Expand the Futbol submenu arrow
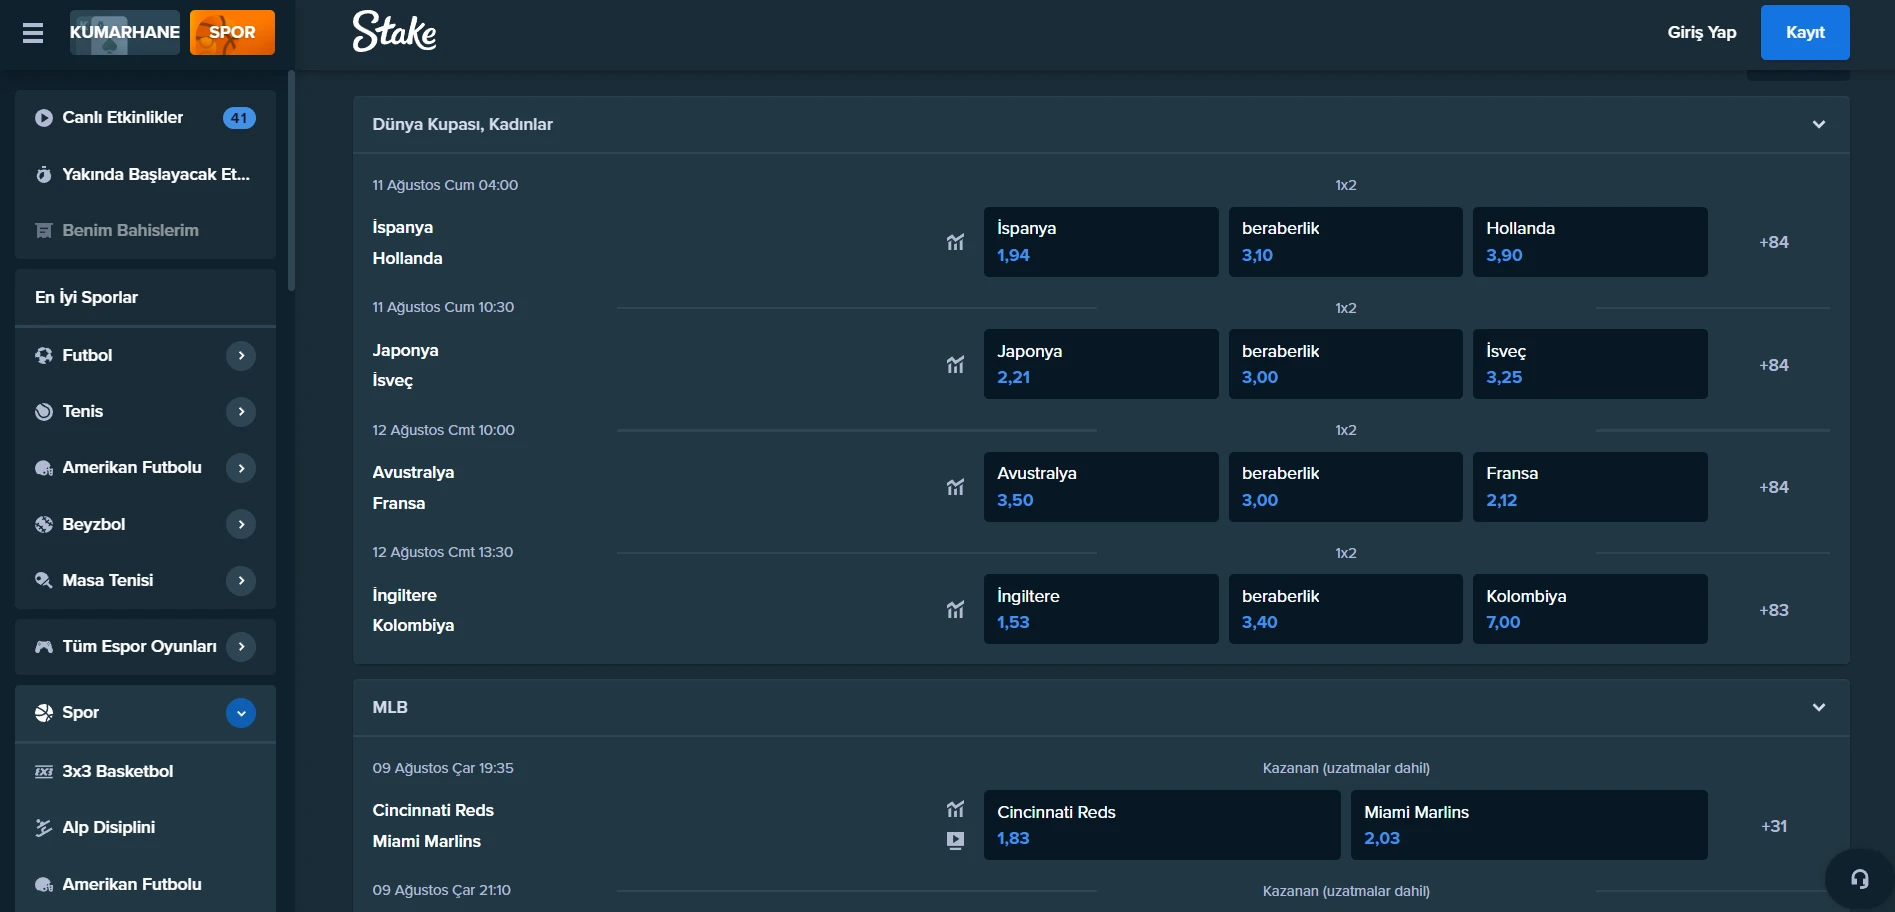 (241, 355)
